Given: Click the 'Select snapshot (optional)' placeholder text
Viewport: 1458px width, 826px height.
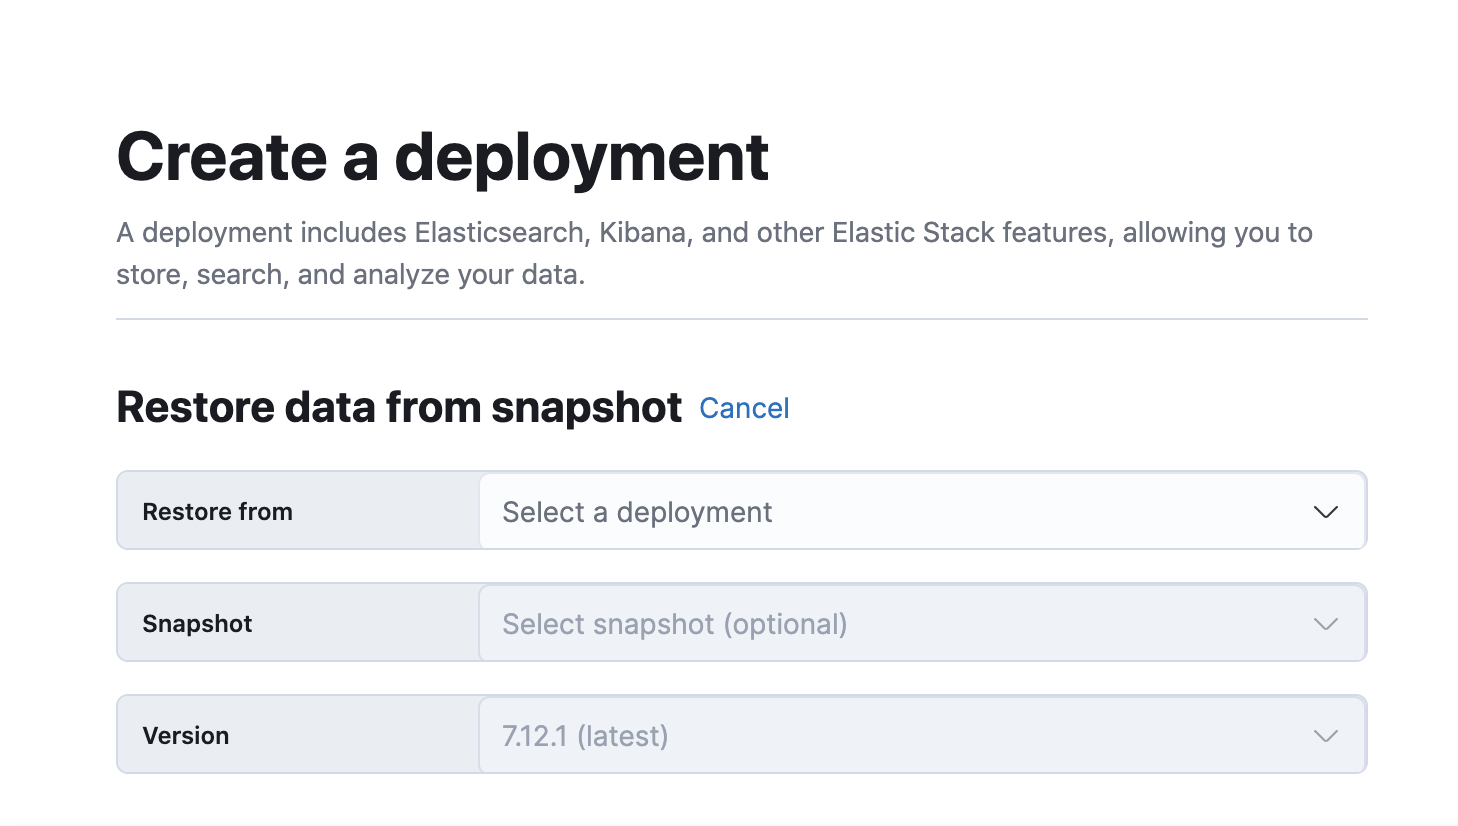Looking at the screenshot, I should pyautogui.click(x=674, y=624).
